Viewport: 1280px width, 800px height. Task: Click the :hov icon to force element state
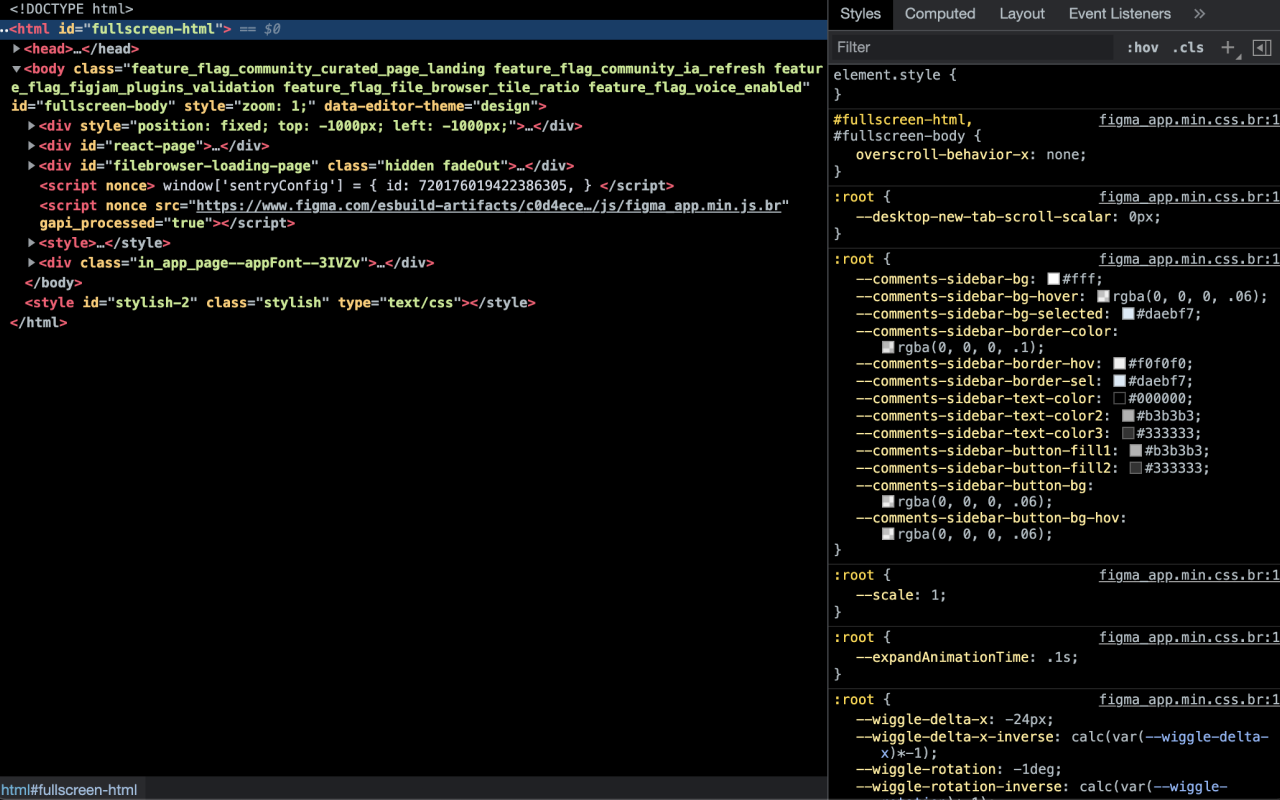(1142, 47)
